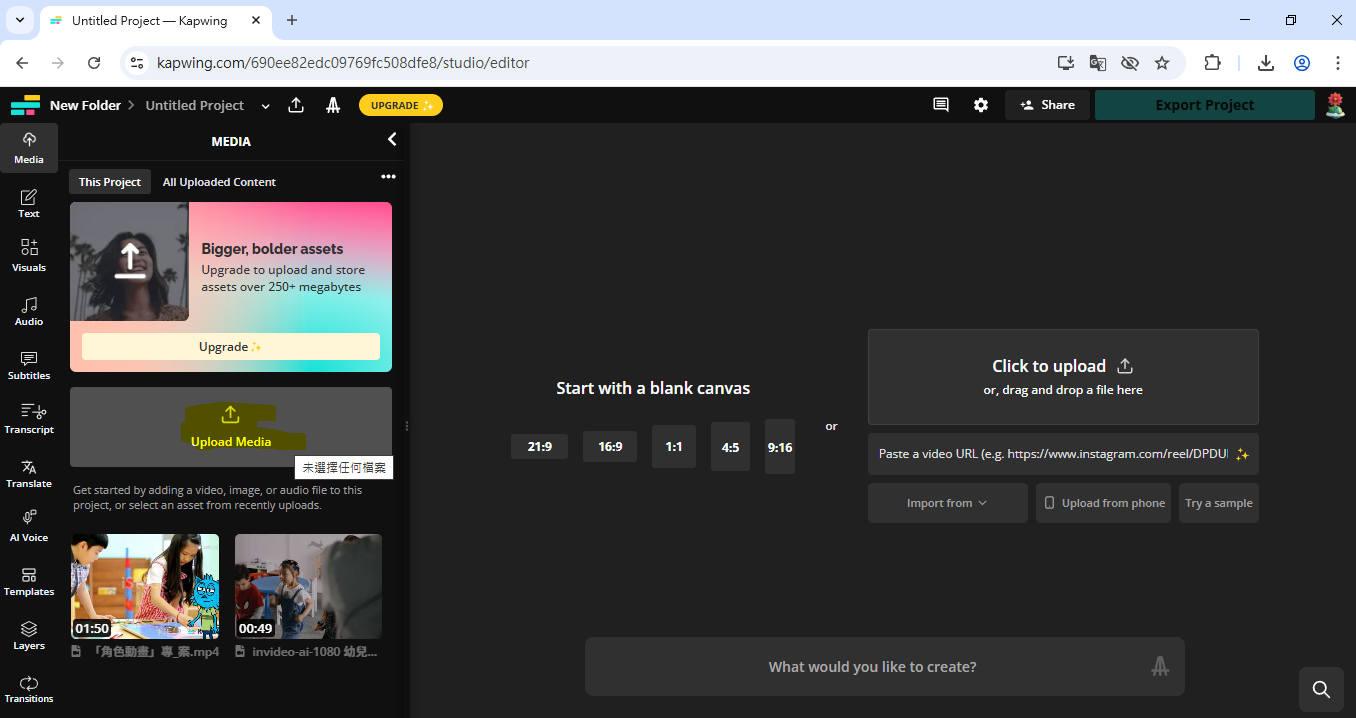Switch to This Project tab
Screen dimensions: 1356x718
110,182
